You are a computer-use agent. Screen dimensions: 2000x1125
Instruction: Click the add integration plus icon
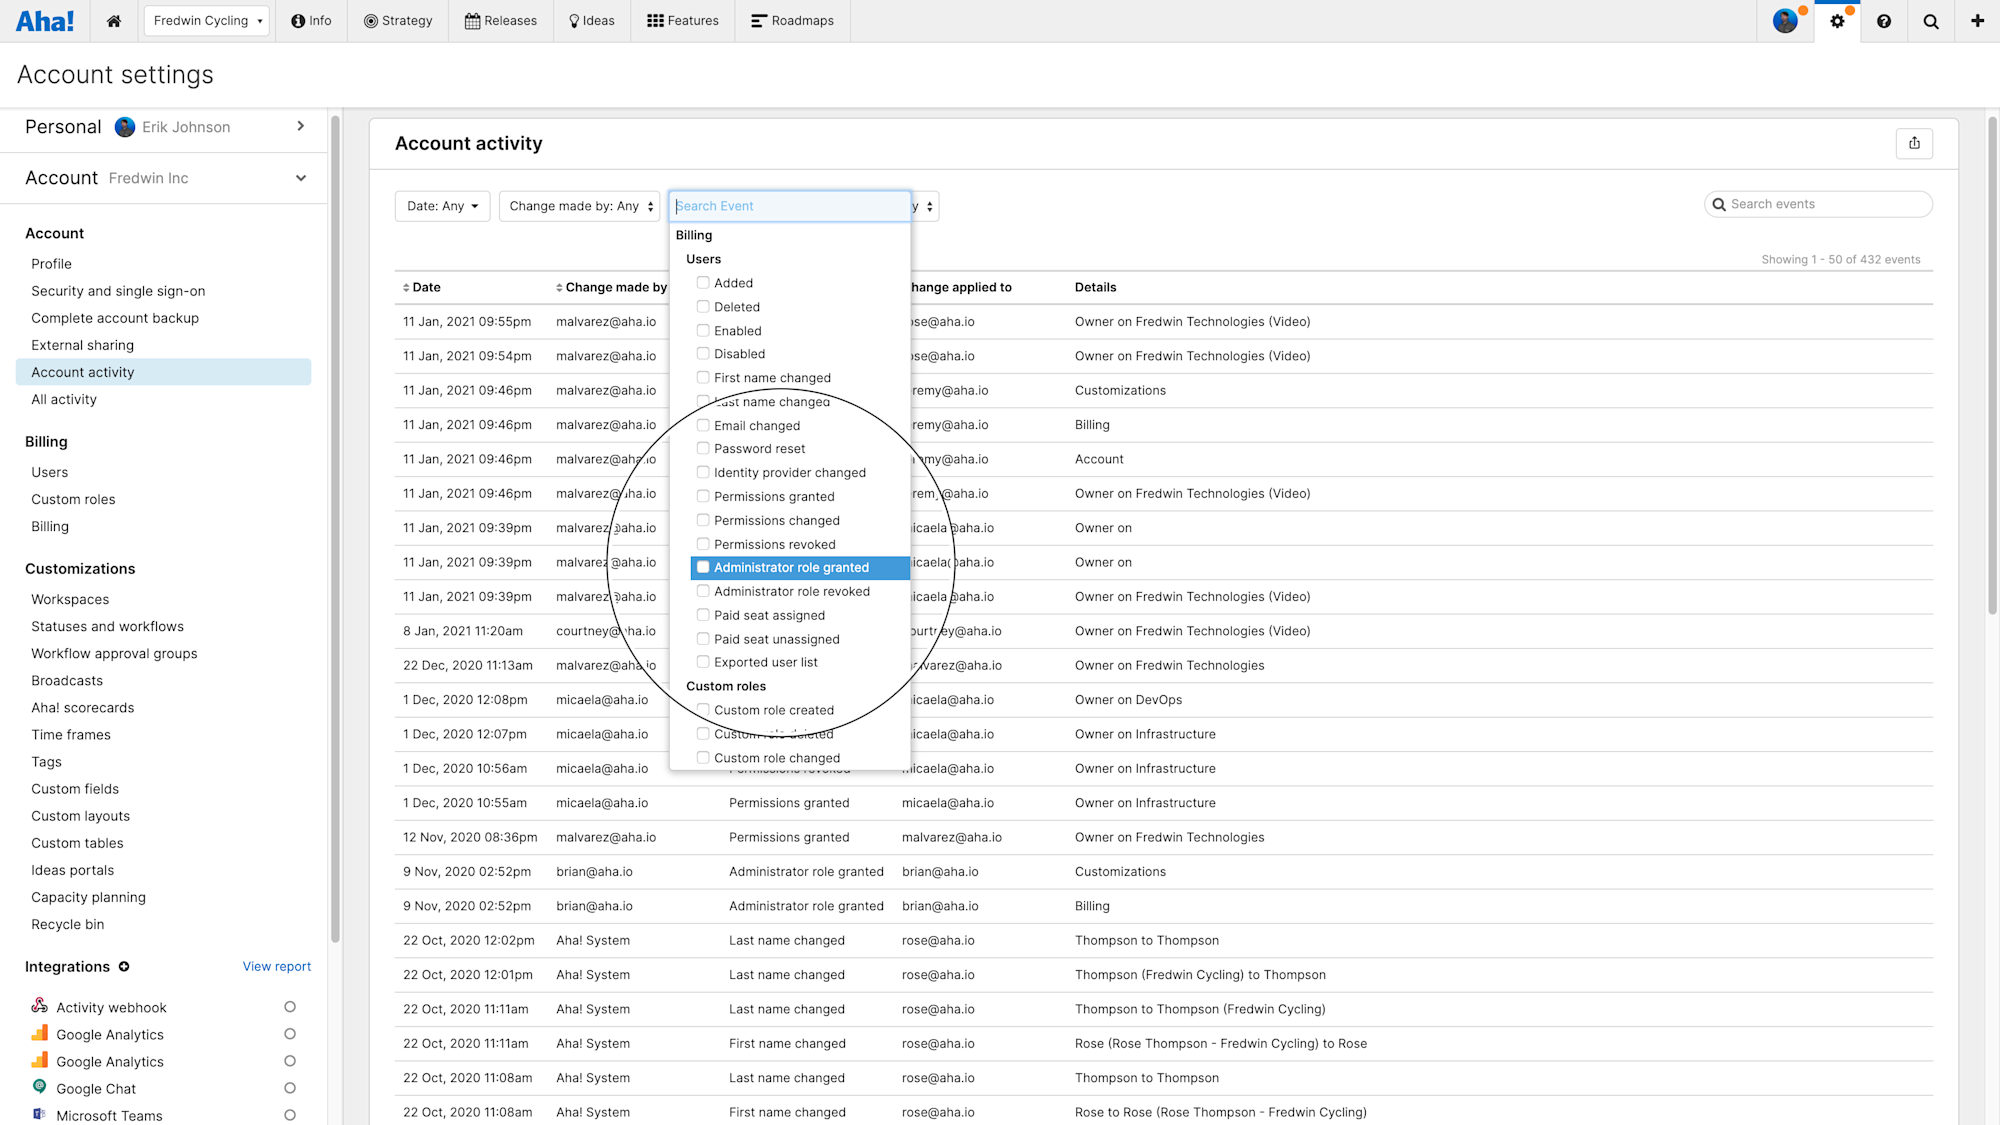point(124,967)
